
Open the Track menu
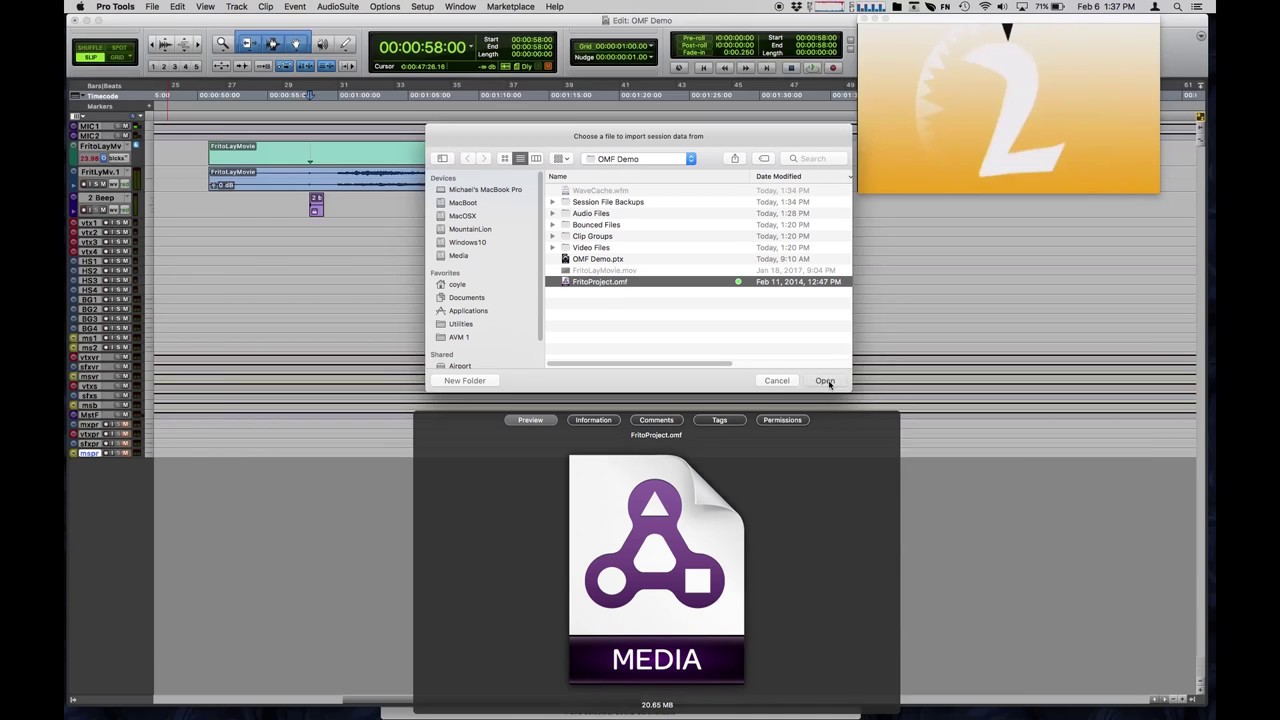[x=237, y=7]
